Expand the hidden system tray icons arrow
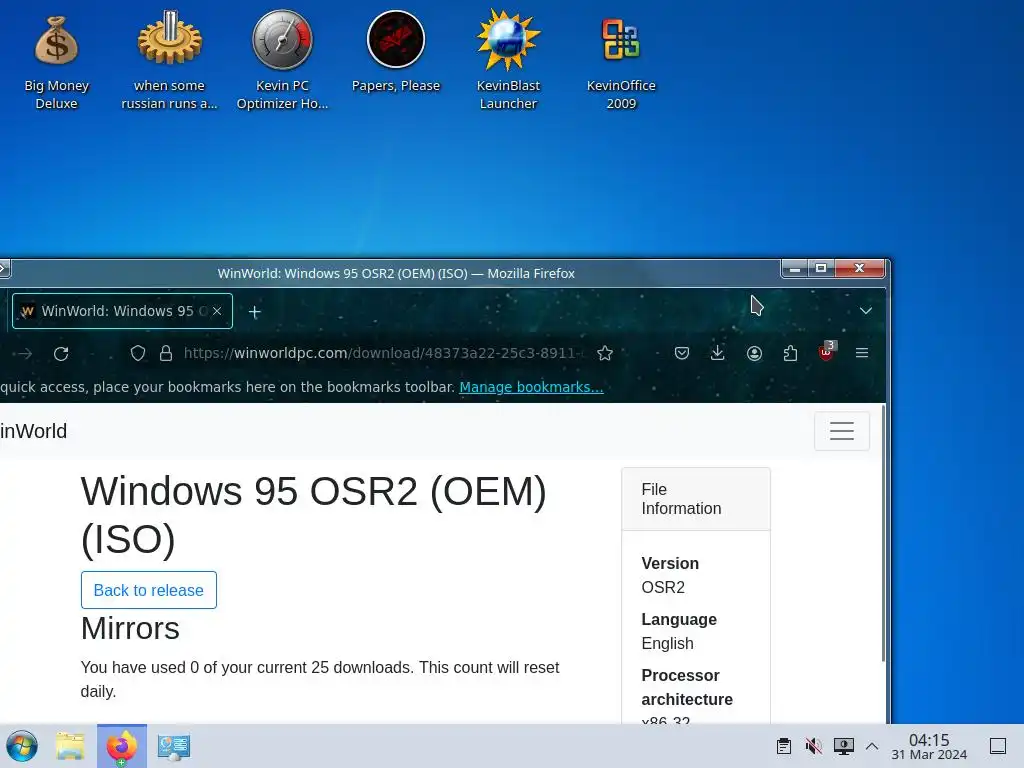The image size is (1024, 768). click(872, 746)
